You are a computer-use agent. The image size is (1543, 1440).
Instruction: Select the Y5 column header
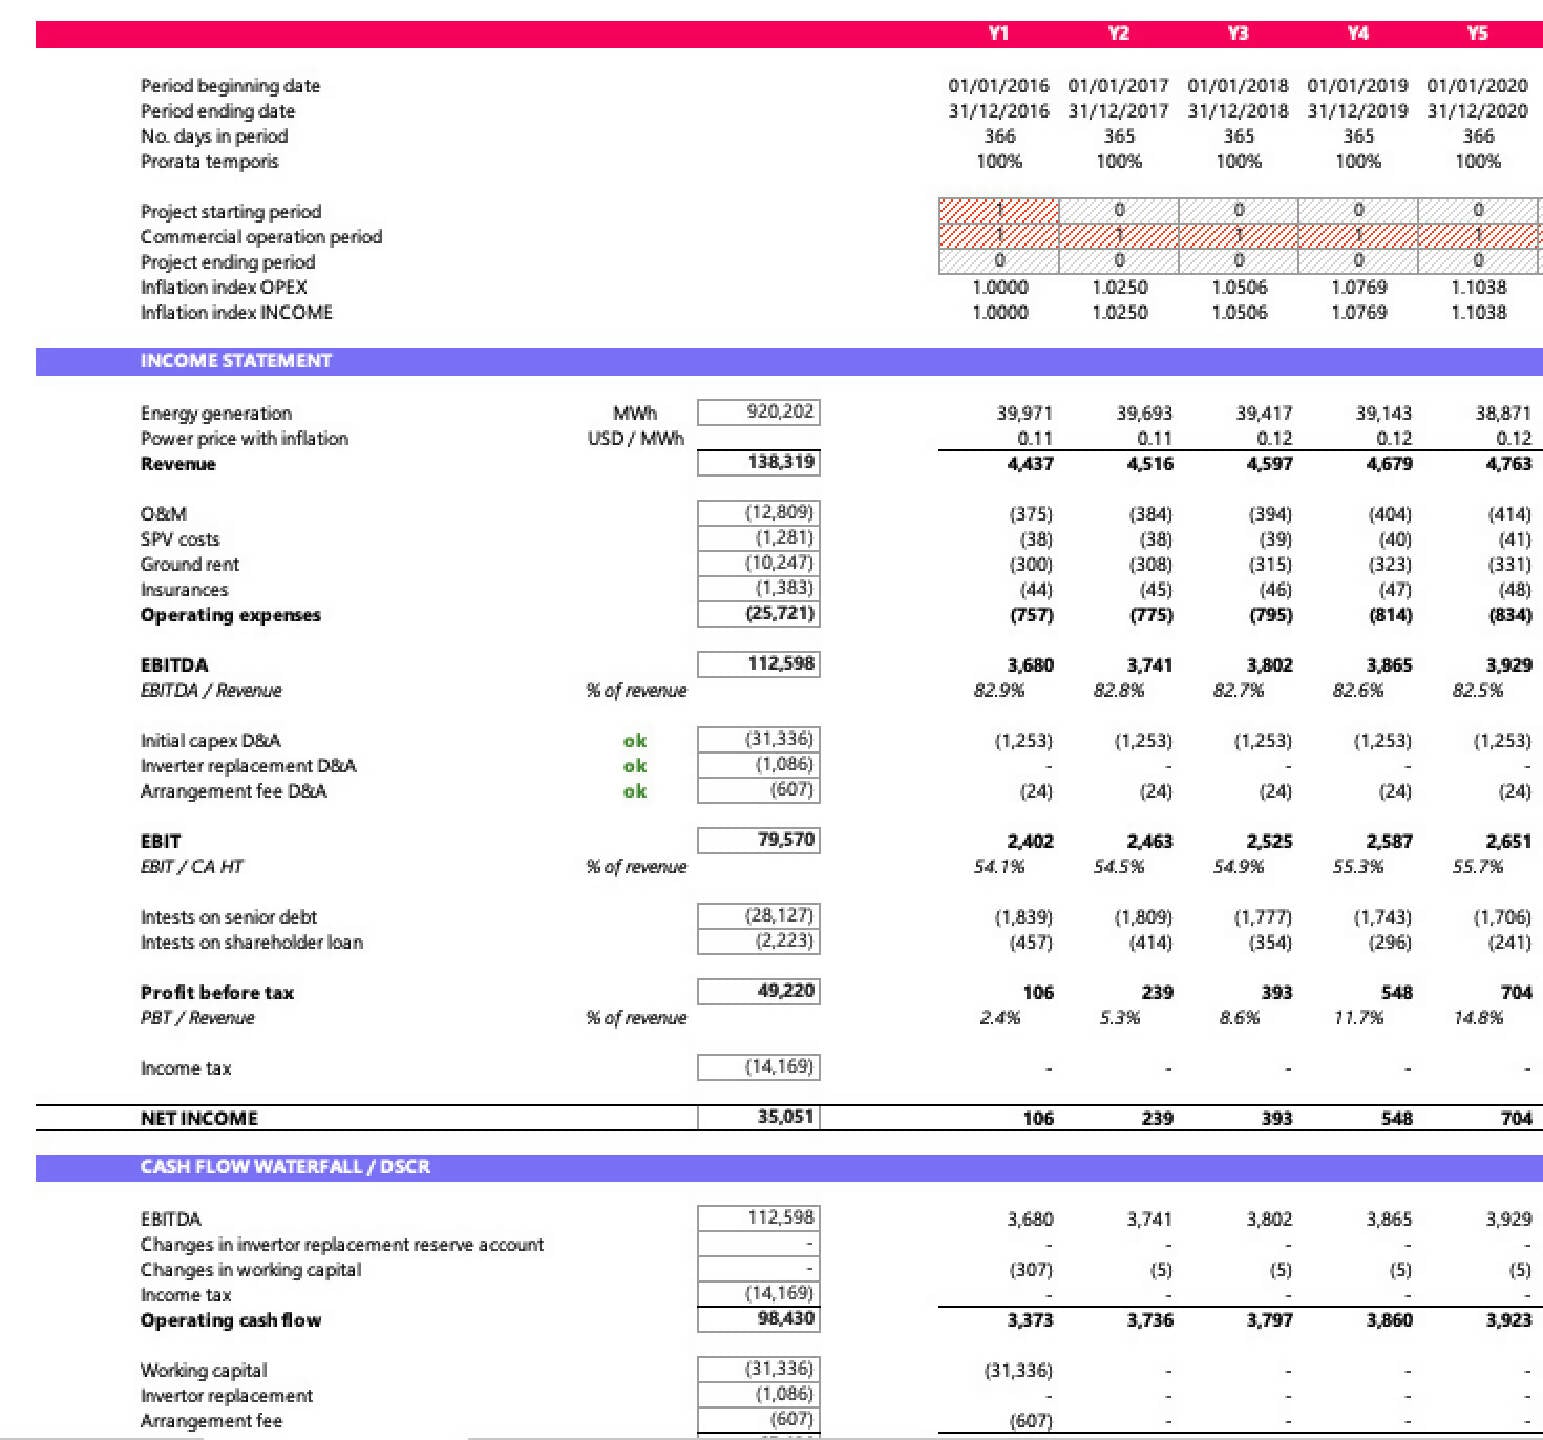pos(1477,33)
